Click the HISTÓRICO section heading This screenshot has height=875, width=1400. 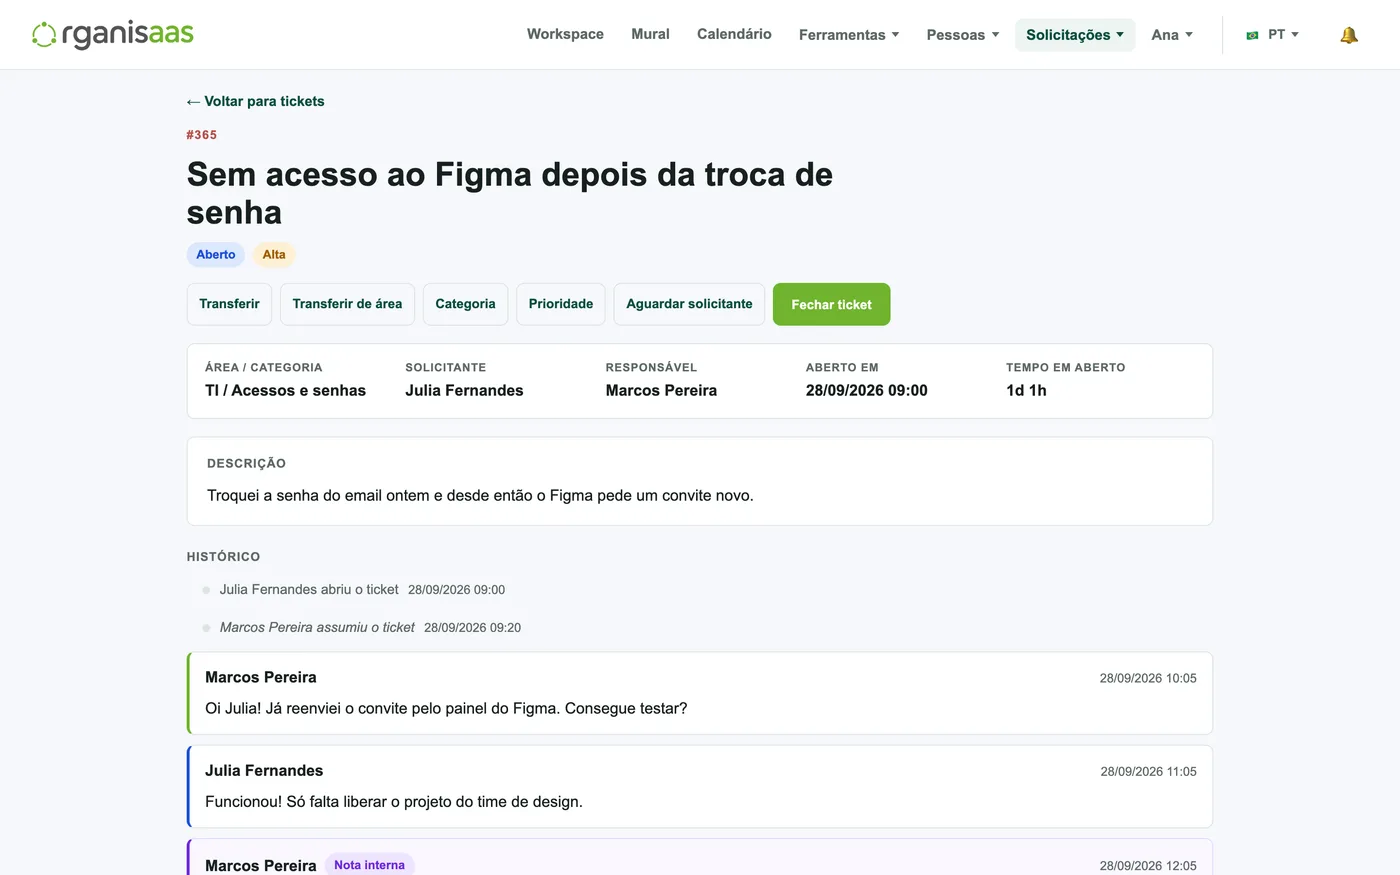pyautogui.click(x=223, y=557)
